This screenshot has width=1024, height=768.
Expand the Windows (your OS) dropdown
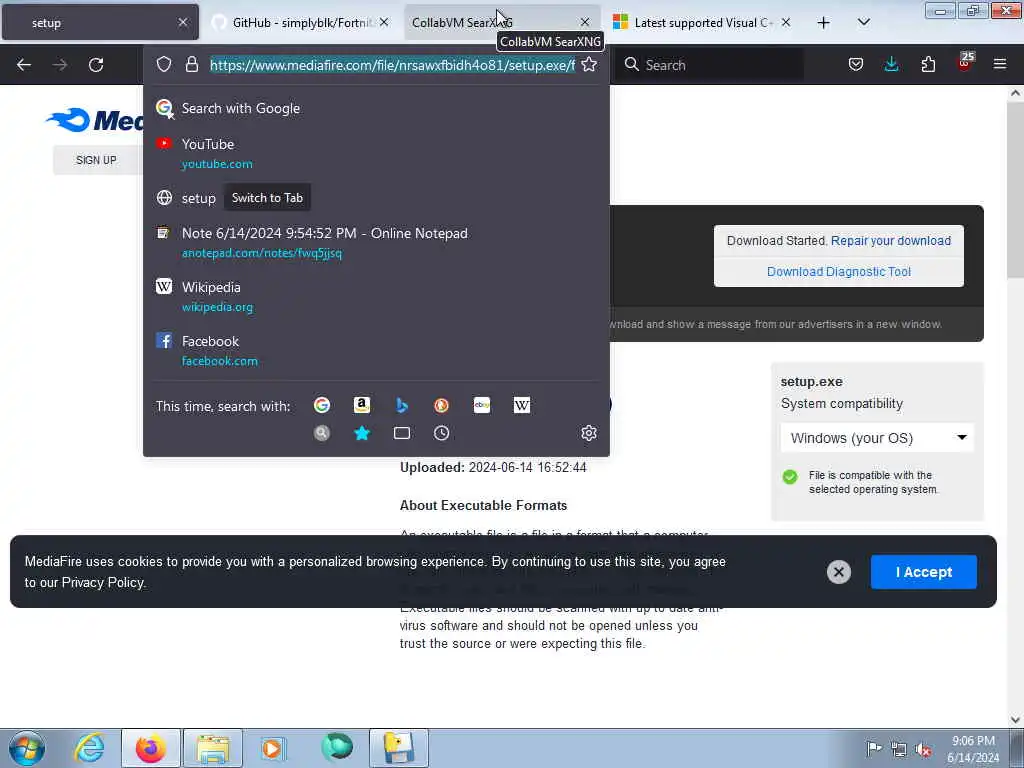(877, 438)
